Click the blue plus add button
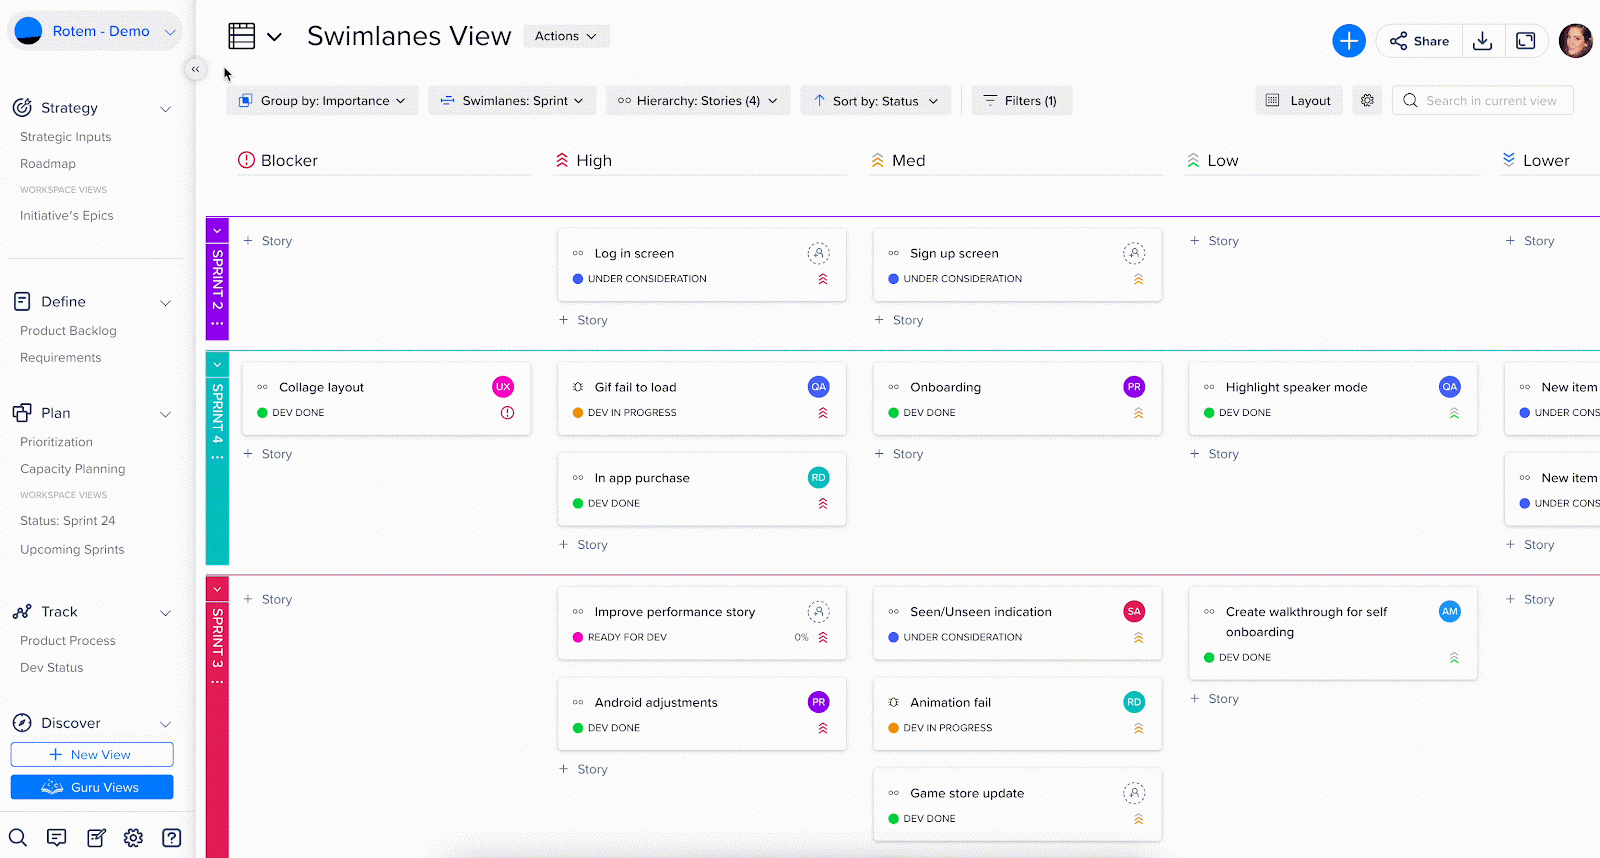 (x=1348, y=41)
